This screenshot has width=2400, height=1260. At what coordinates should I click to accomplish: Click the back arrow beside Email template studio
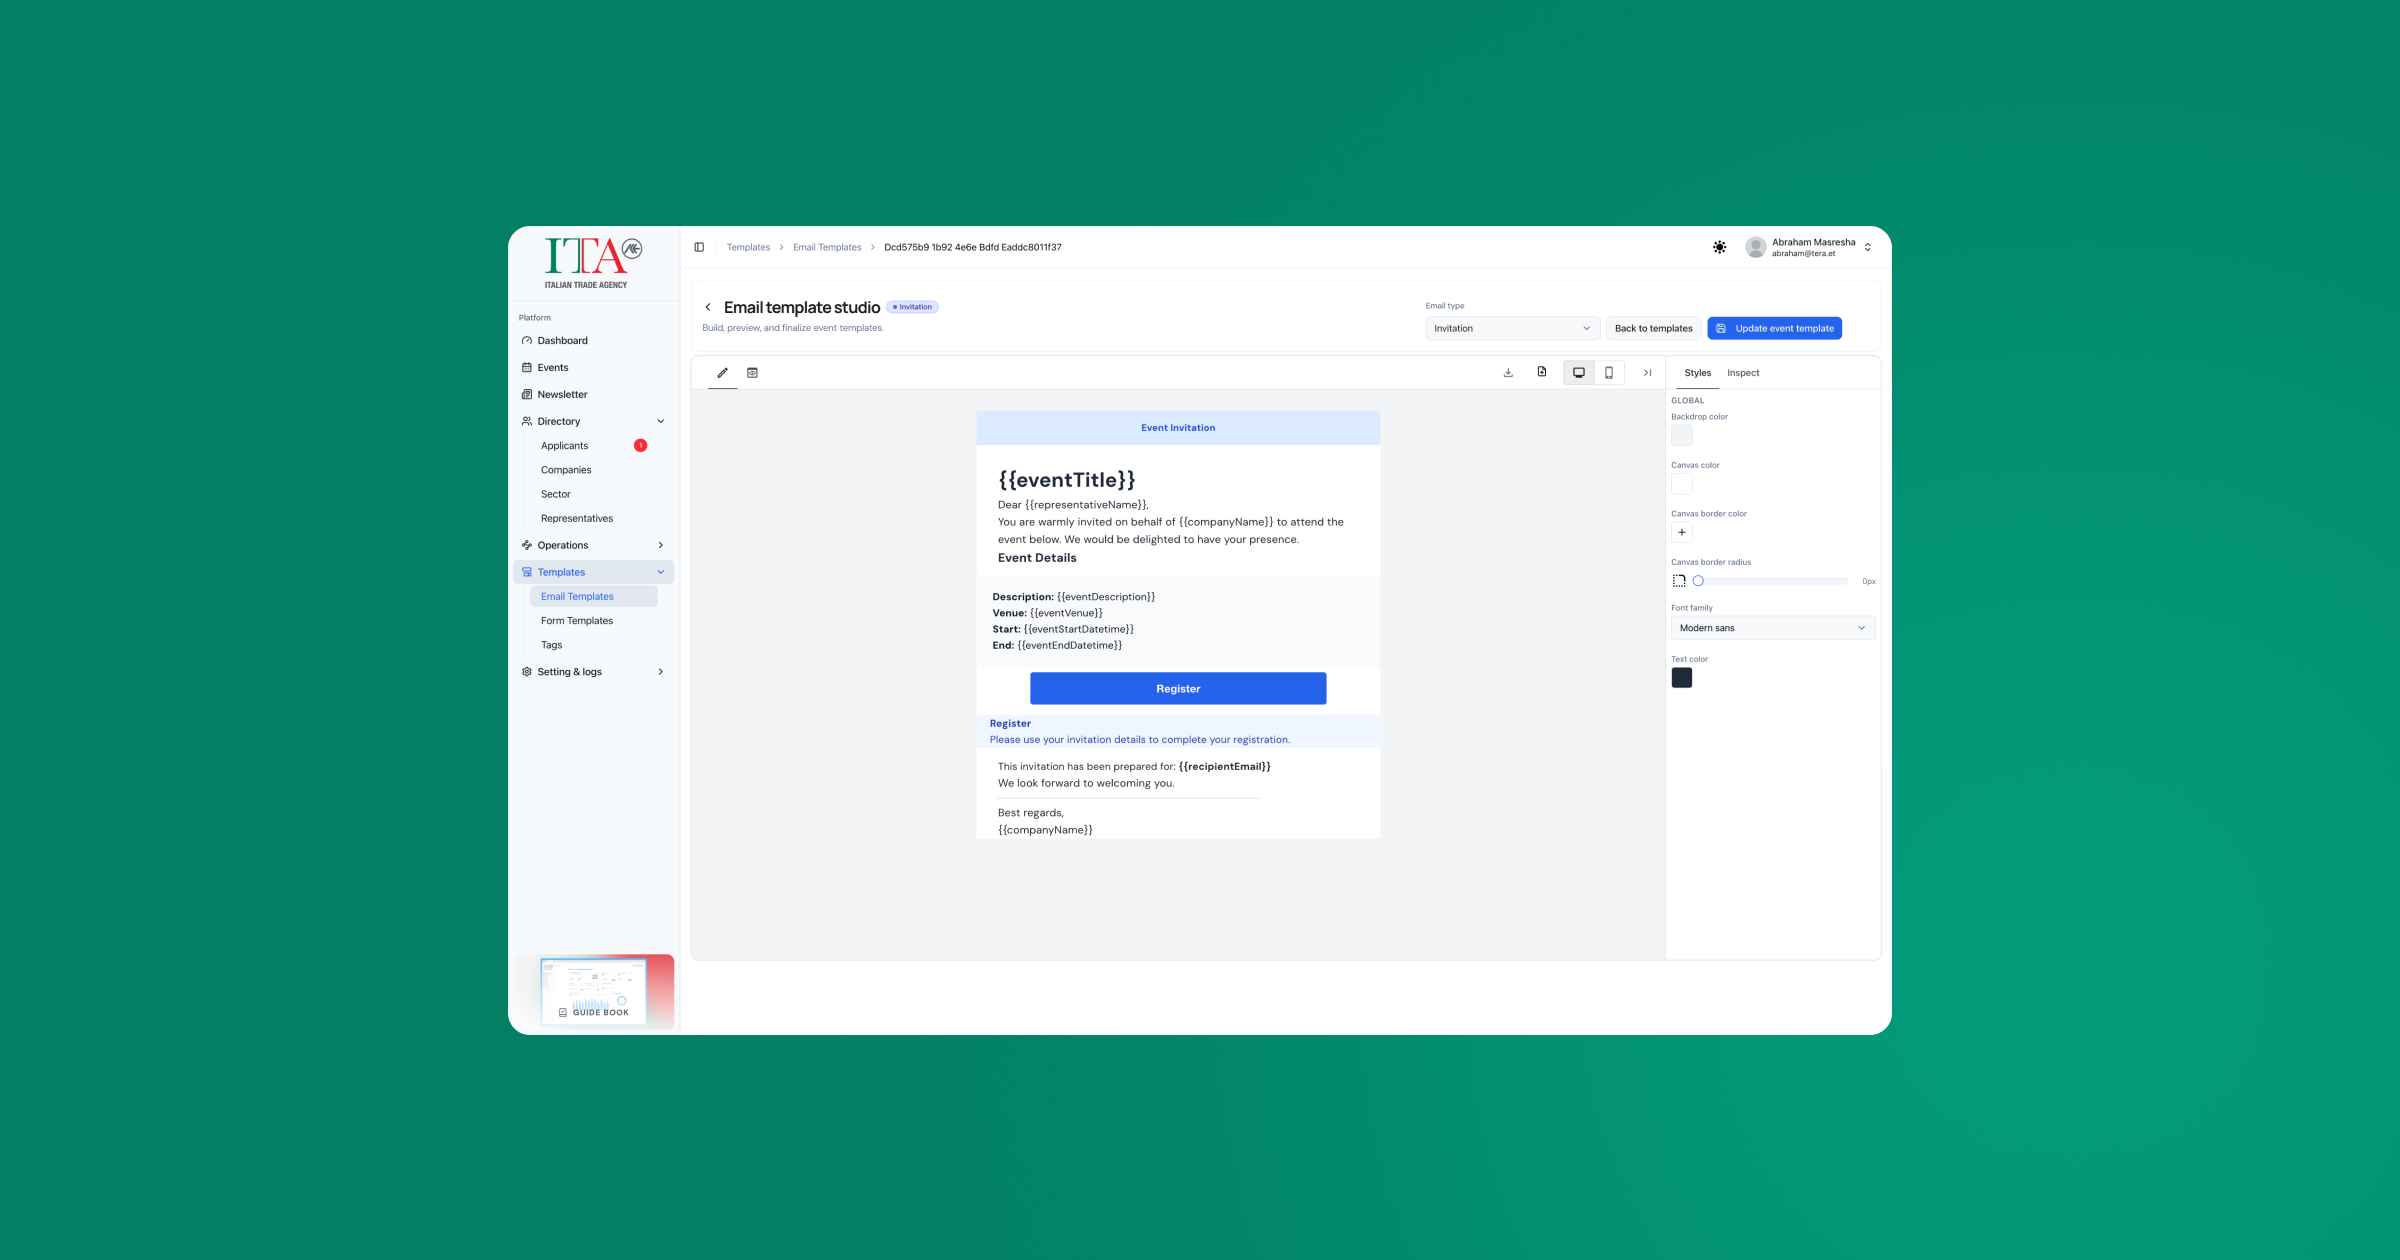[708, 307]
